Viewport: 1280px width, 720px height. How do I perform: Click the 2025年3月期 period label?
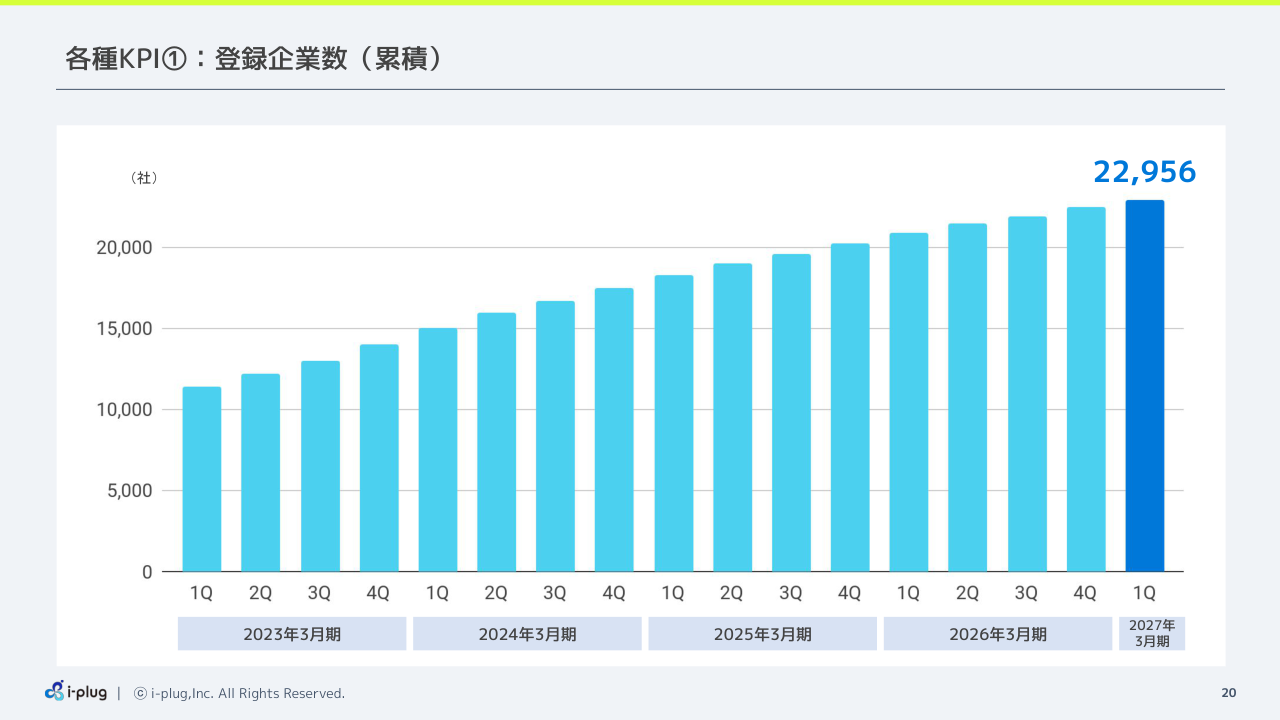(x=762, y=634)
